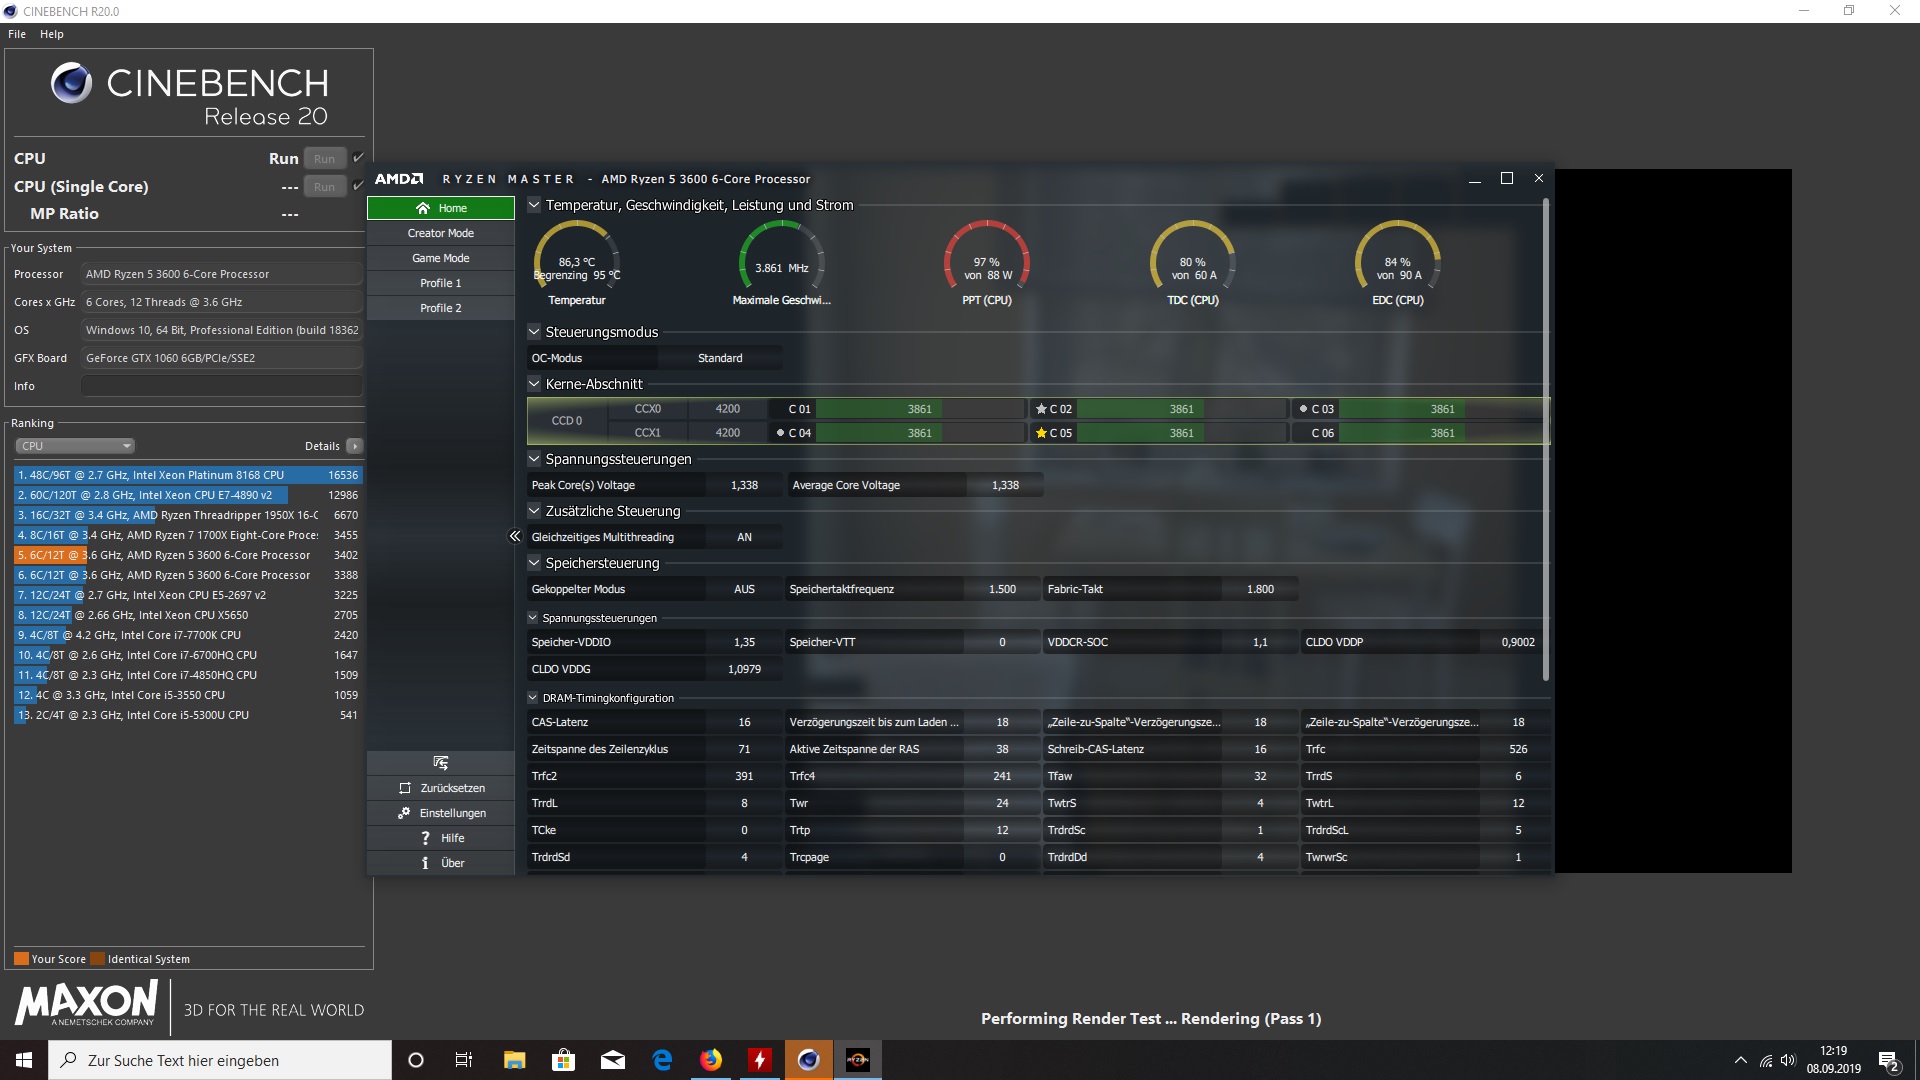This screenshot has width=1920, height=1080.
Task: Select the Game Mode profile
Action: 441,258
